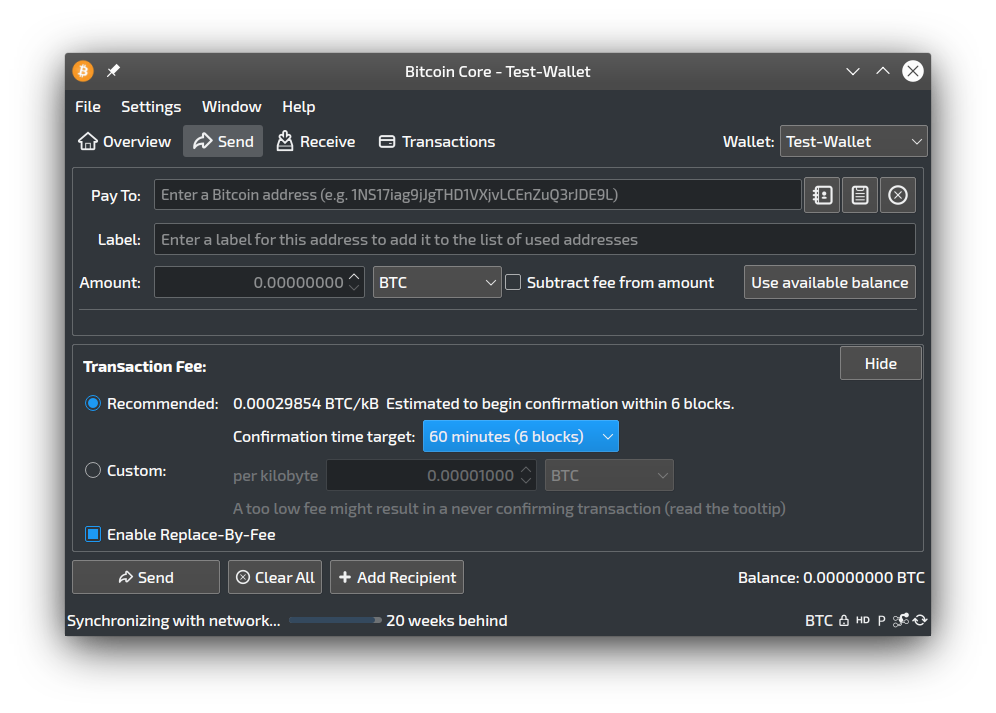Expand Confirmation time target 60 minutes dropdown

coord(521,437)
